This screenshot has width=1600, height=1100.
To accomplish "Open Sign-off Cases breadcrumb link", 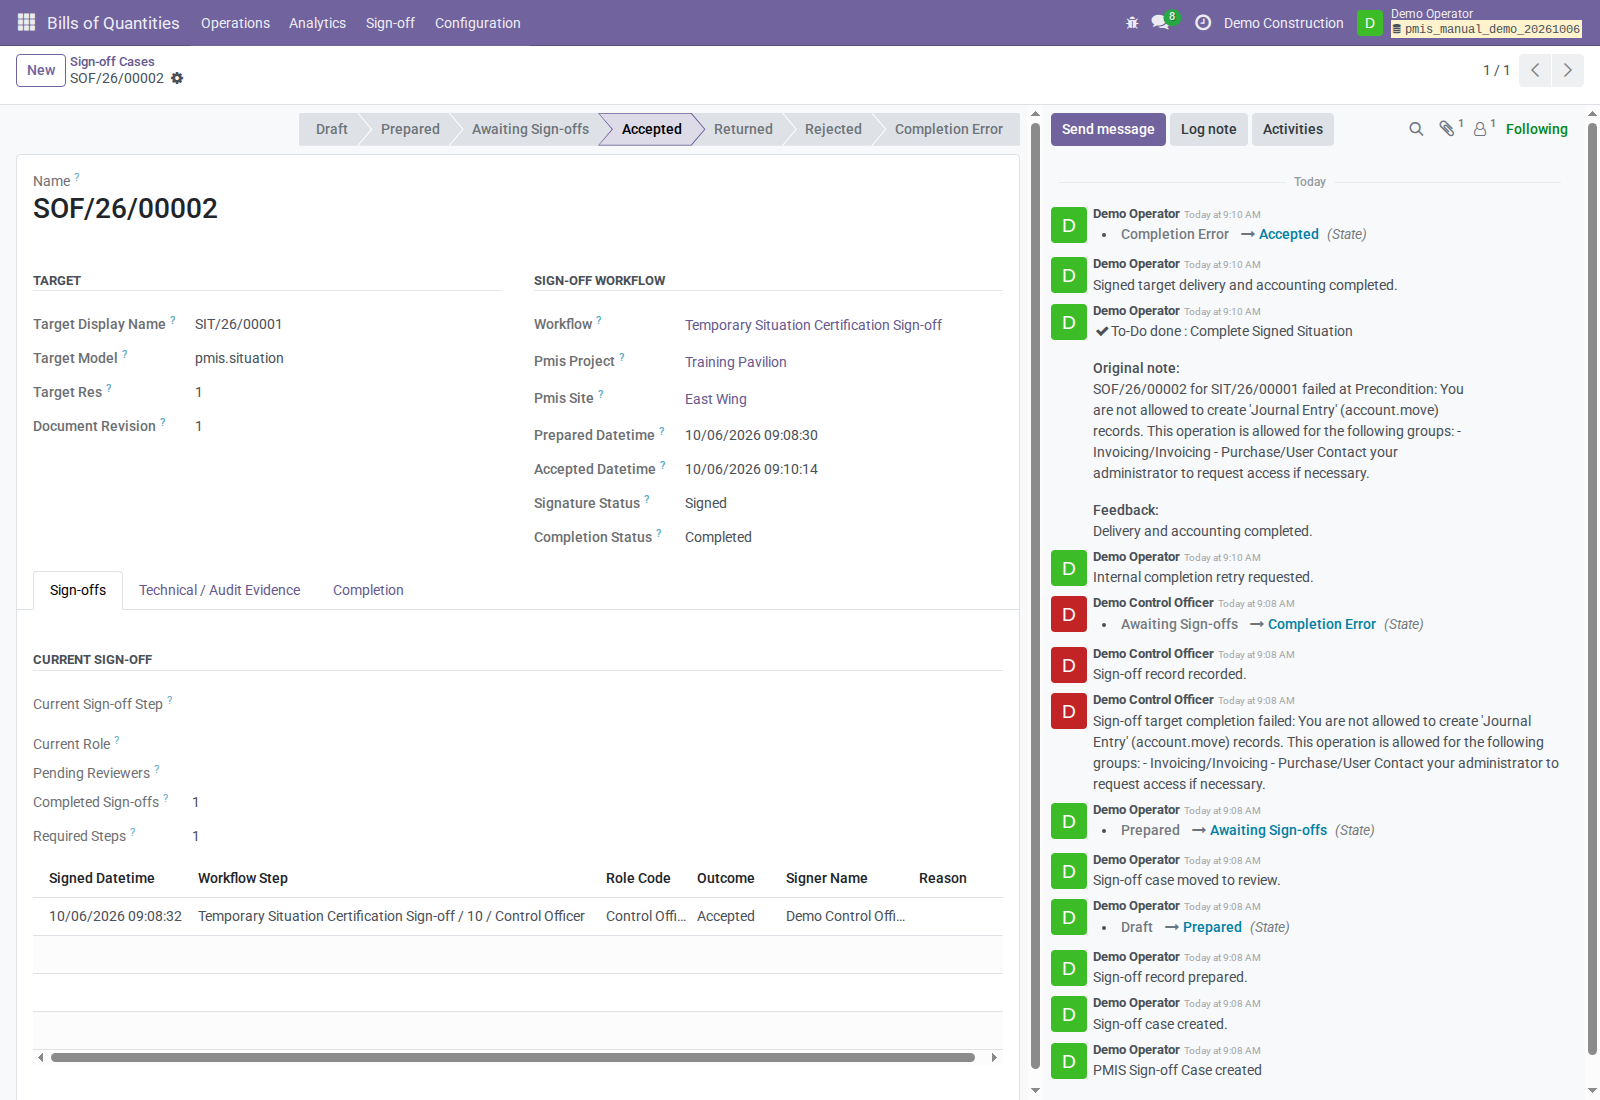I will pyautogui.click(x=112, y=61).
